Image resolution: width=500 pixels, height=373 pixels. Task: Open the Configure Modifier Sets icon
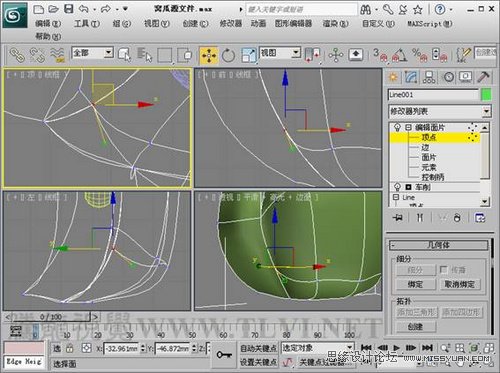point(480,218)
